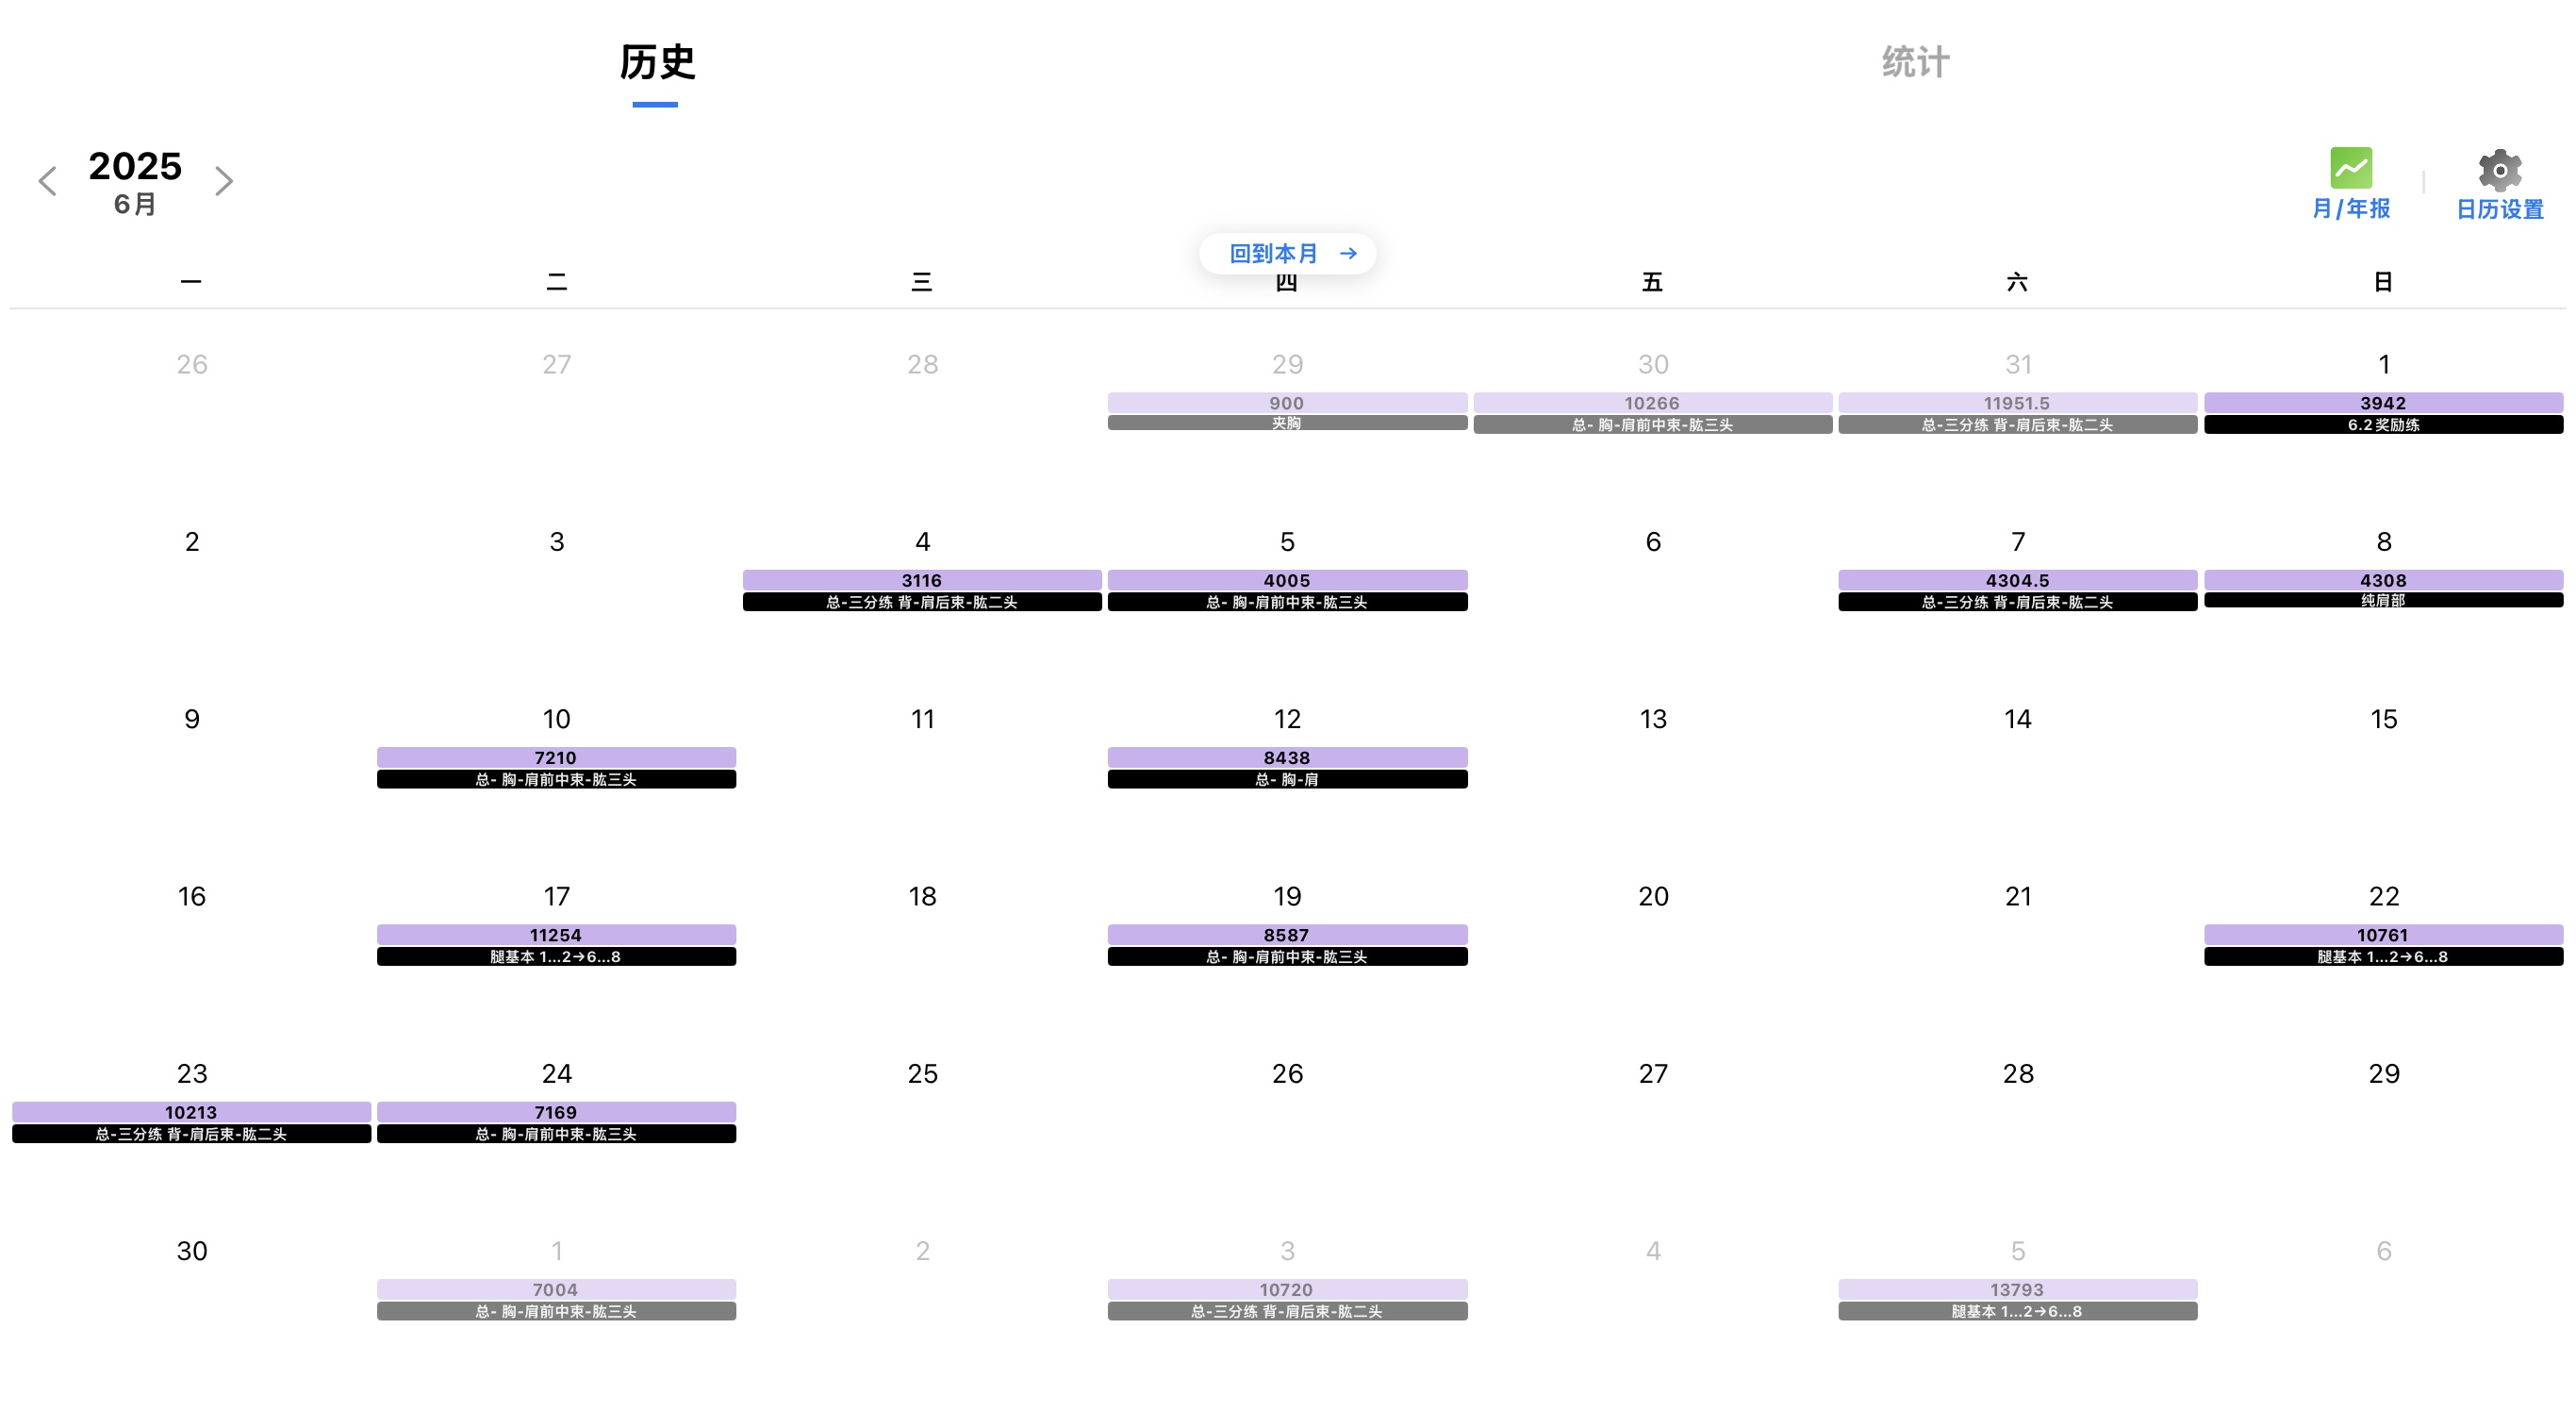Open workout 4304.5 on June 7
The image size is (2576, 1428).
[x=2017, y=580]
